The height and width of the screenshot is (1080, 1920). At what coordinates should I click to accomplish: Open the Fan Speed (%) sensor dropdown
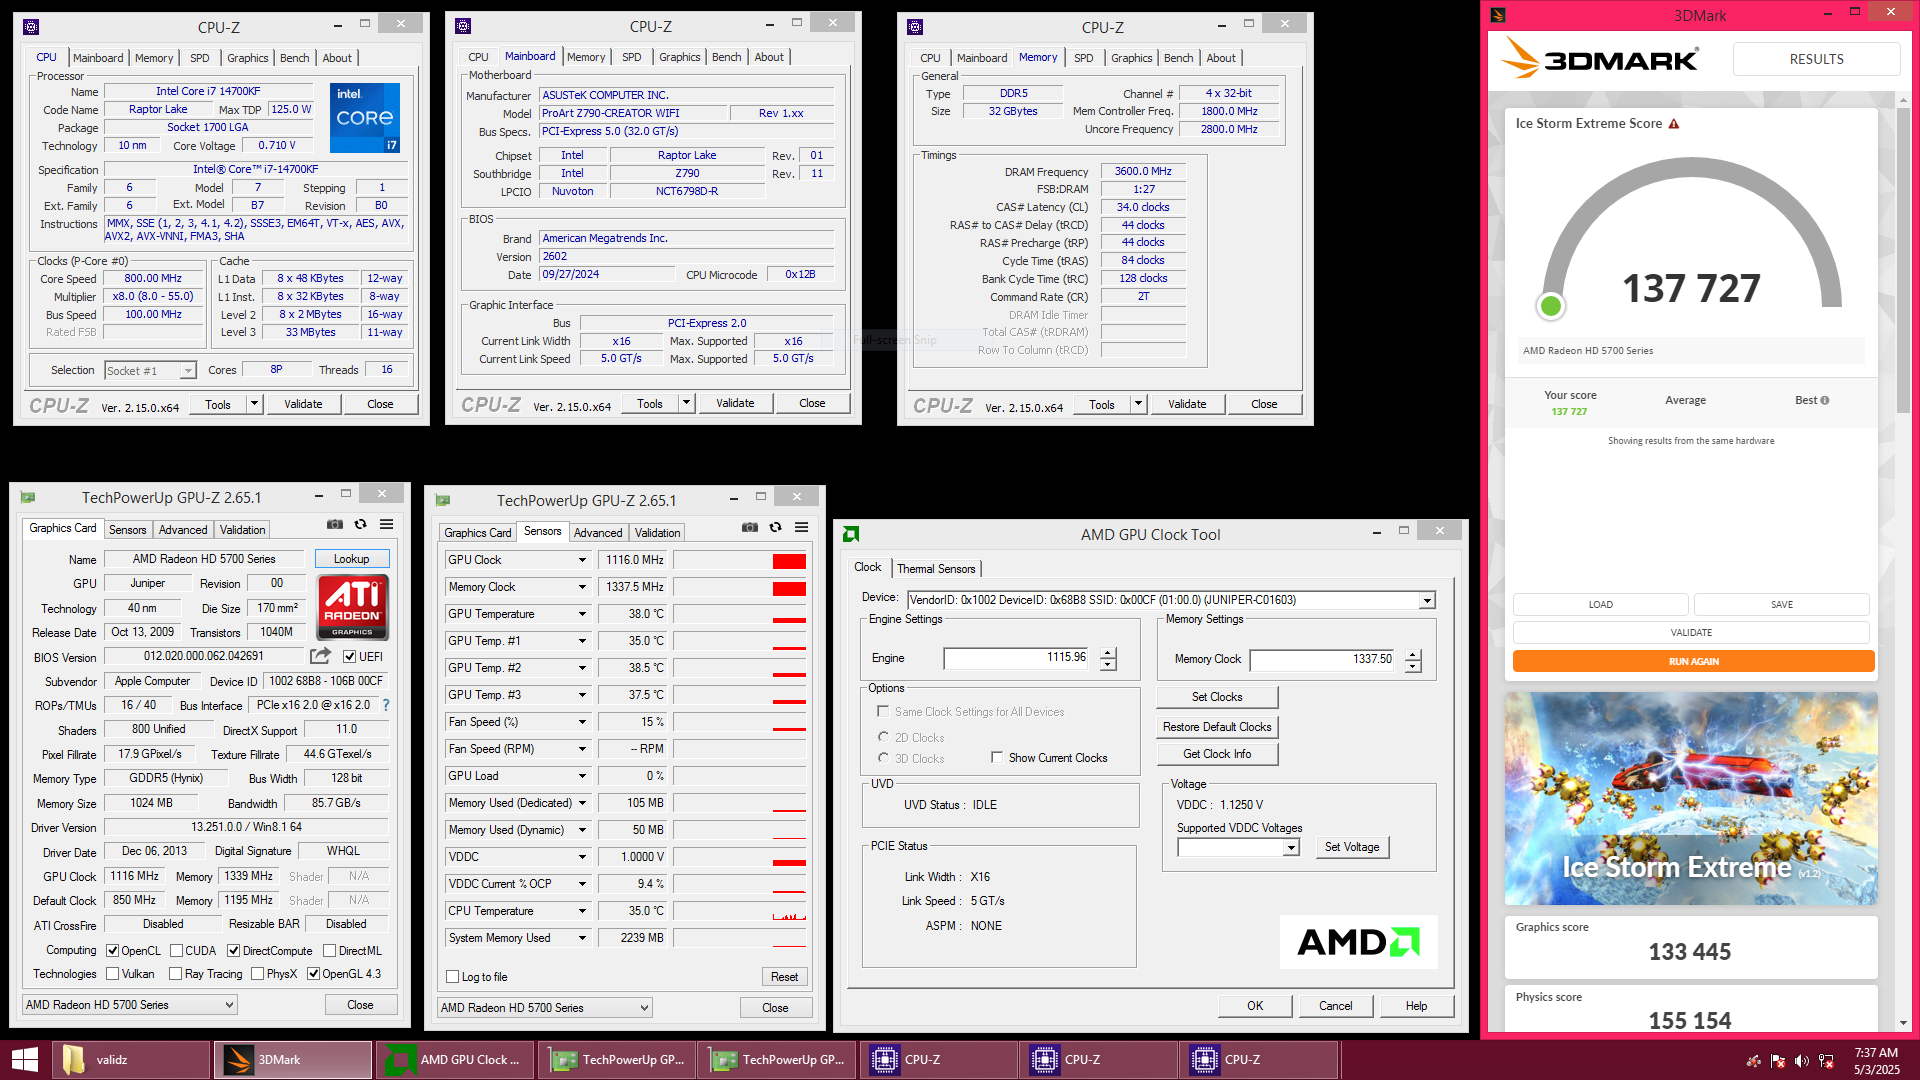582,722
